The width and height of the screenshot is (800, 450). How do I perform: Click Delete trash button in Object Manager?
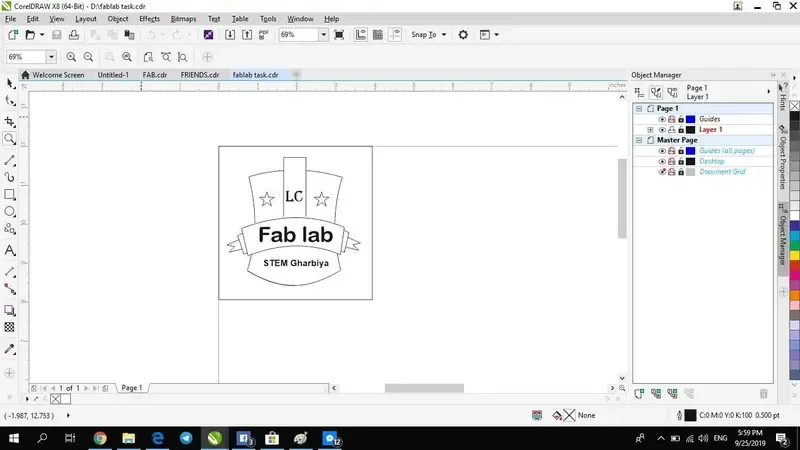[763, 393]
